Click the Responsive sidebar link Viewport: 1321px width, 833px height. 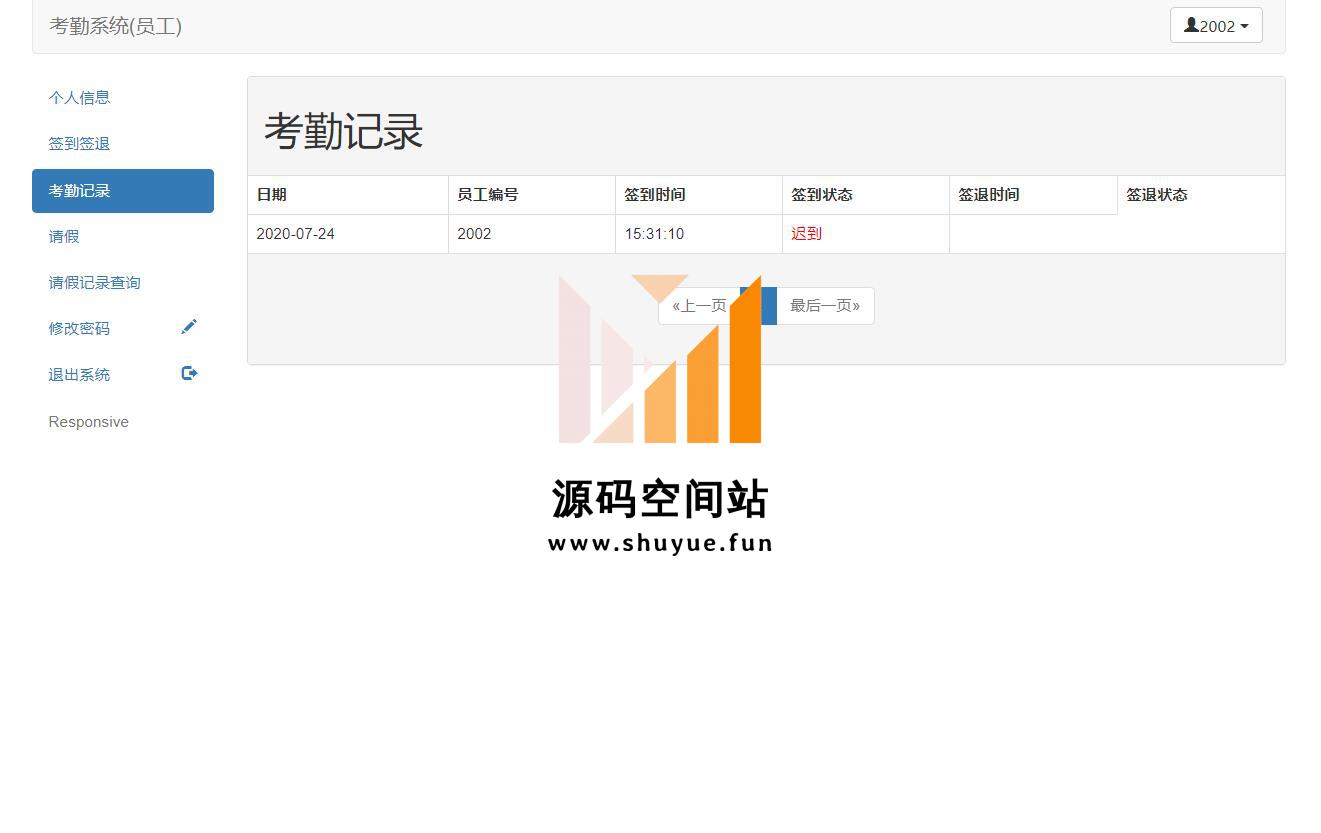[x=88, y=421]
